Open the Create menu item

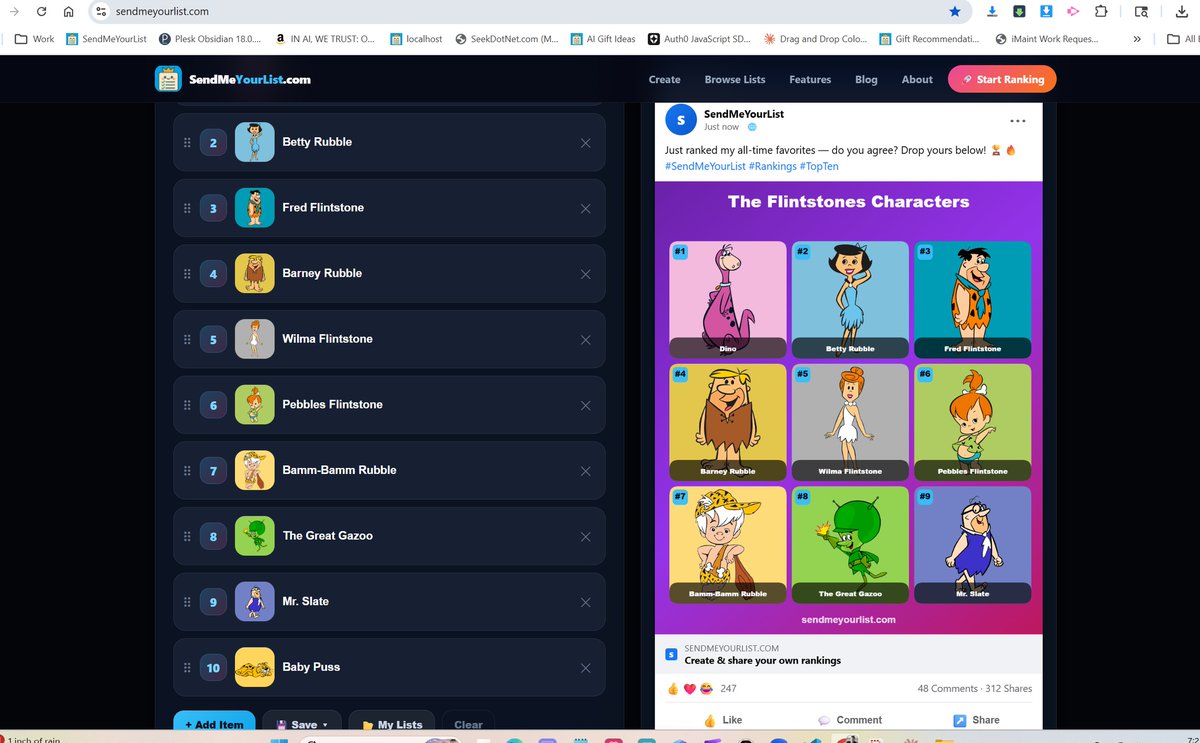coord(664,80)
